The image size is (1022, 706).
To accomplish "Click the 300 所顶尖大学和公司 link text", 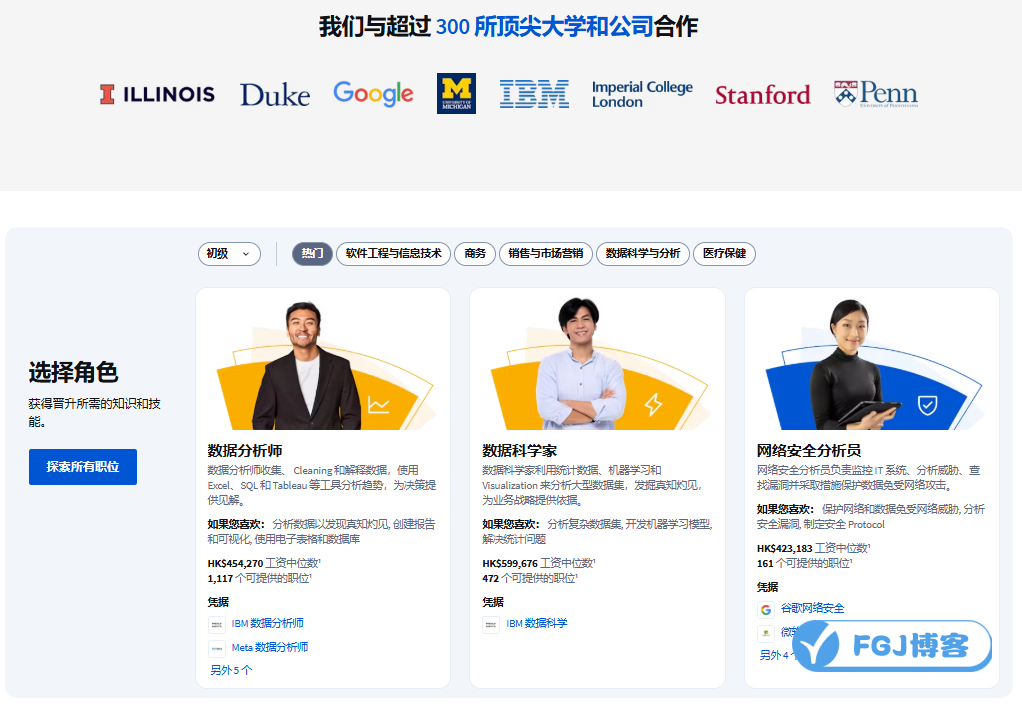I will 544,27.
